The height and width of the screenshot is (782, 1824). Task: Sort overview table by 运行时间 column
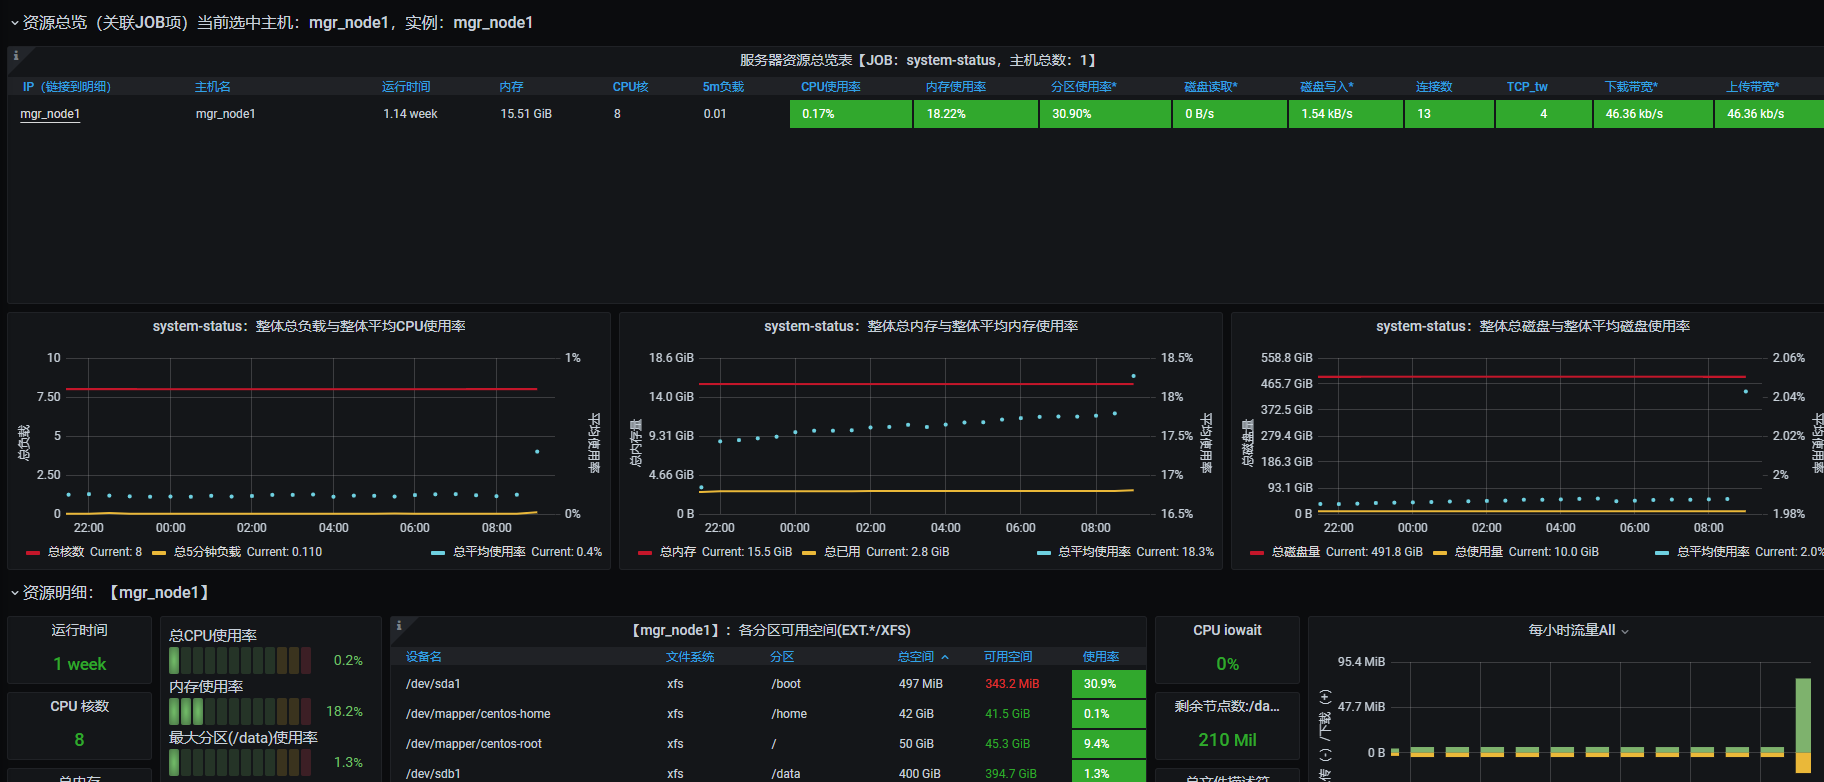406,87
